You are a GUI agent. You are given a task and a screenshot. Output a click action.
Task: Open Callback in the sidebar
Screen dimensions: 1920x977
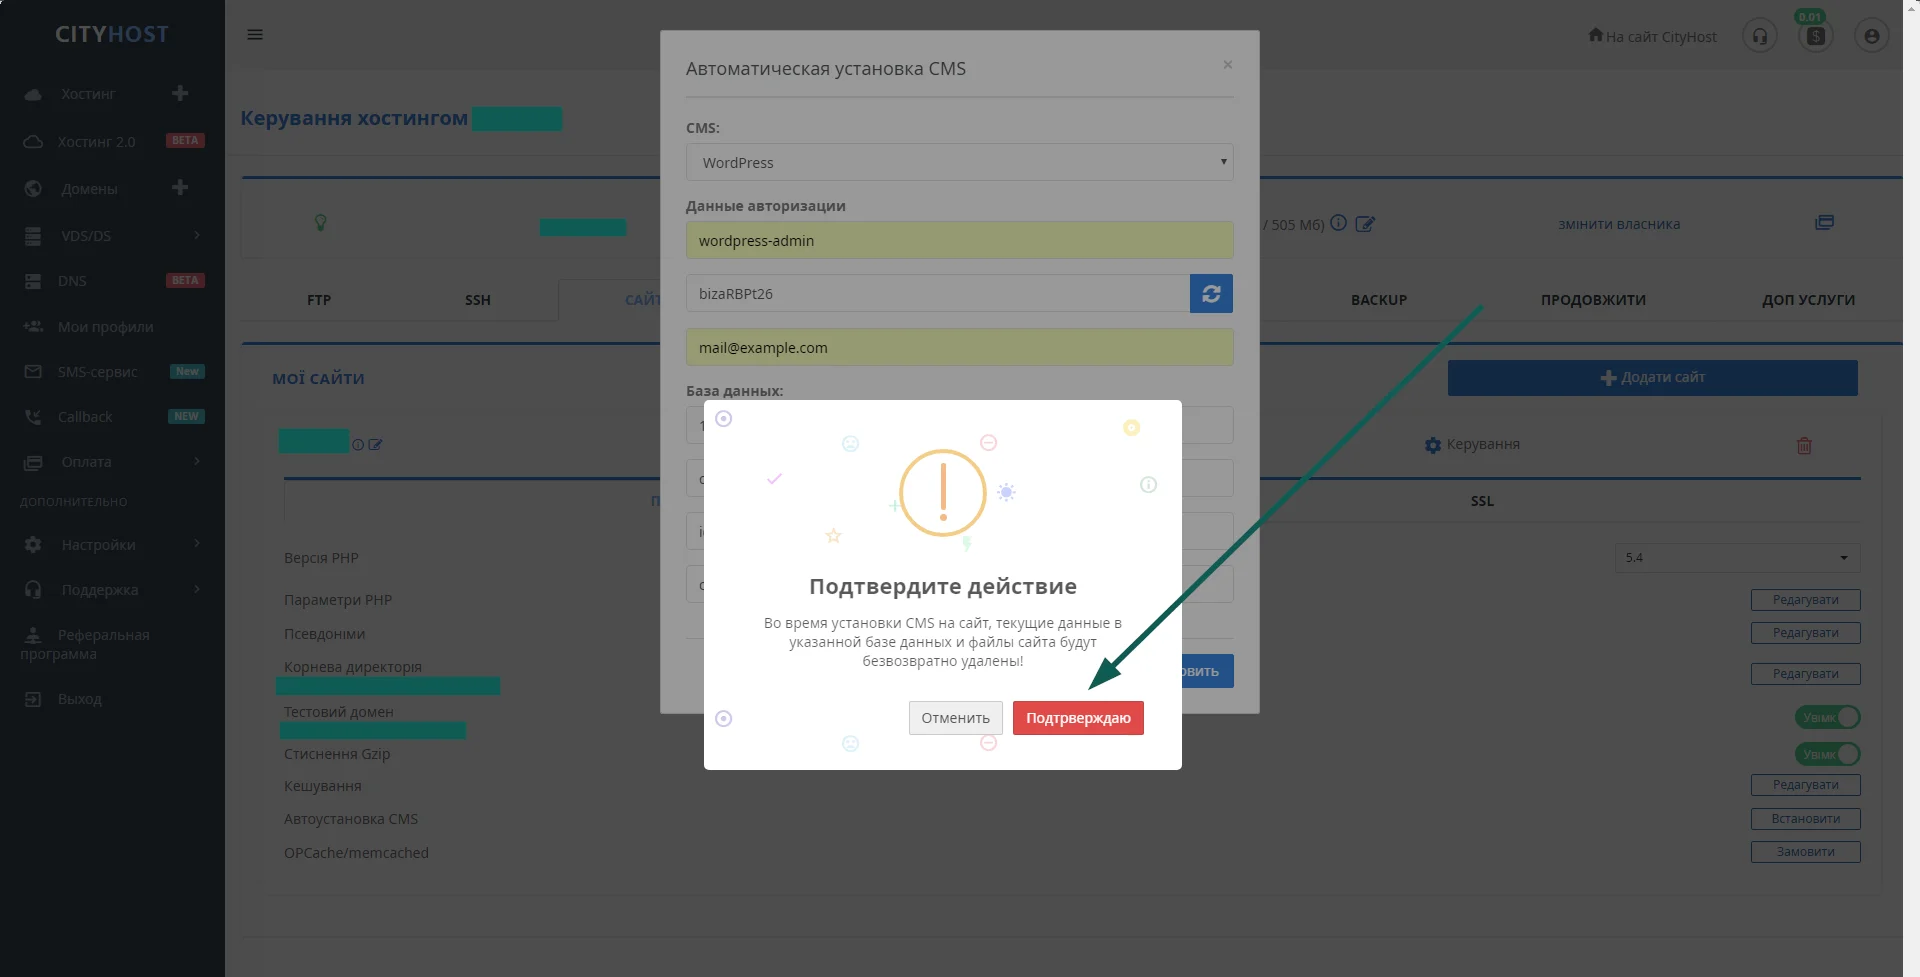pyautogui.click(x=85, y=417)
